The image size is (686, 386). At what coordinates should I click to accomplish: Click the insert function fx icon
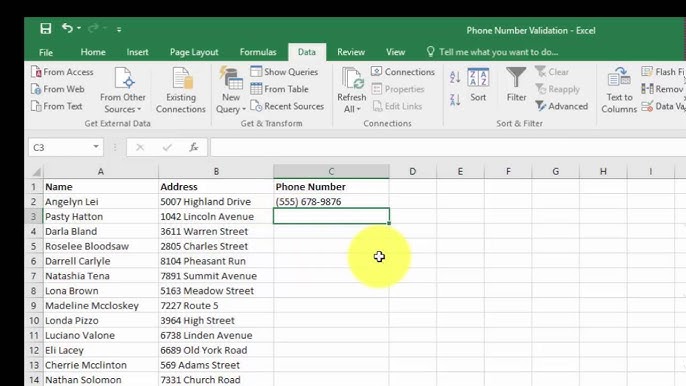point(194,147)
